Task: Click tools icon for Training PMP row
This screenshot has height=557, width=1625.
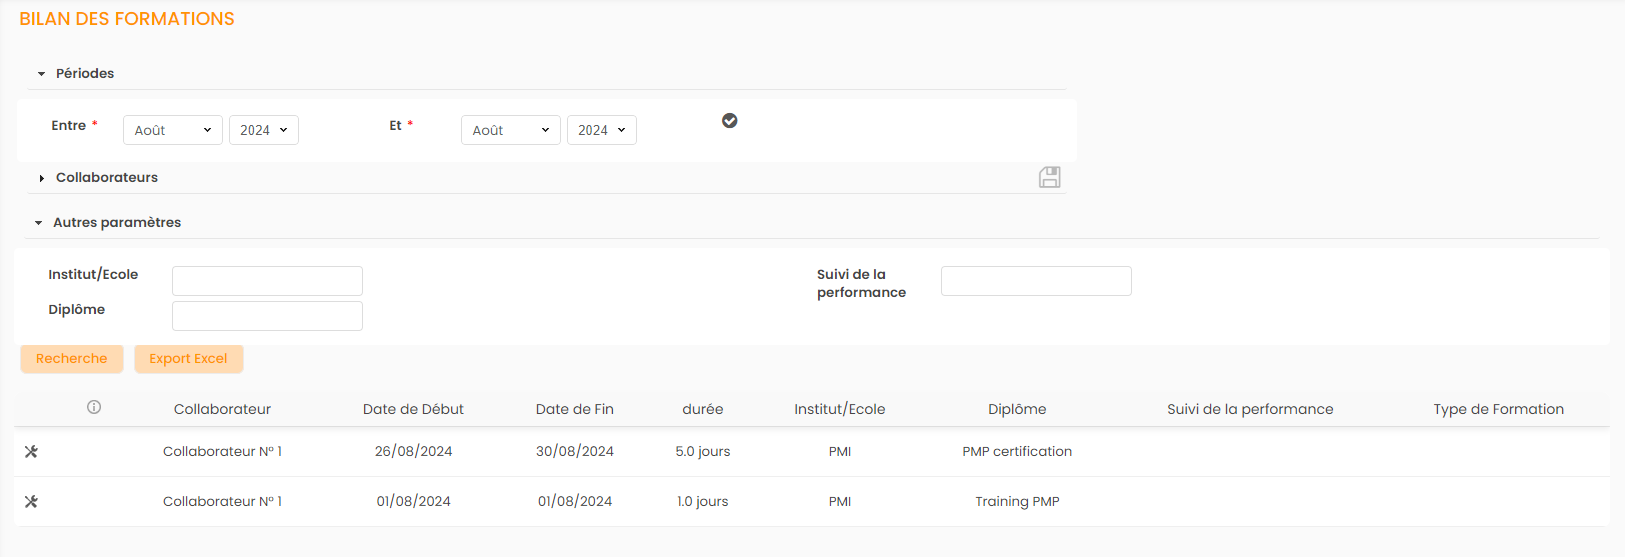Action: (x=31, y=502)
